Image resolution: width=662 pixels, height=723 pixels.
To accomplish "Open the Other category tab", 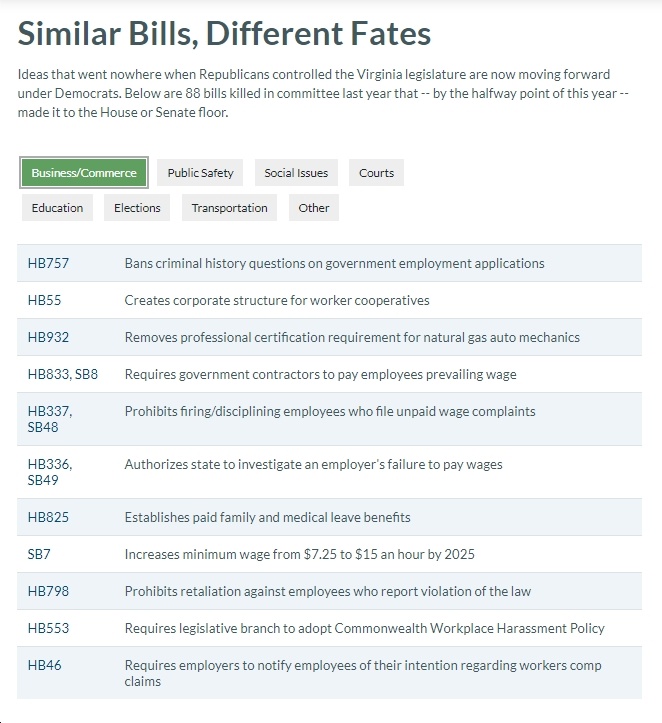I will (x=313, y=207).
